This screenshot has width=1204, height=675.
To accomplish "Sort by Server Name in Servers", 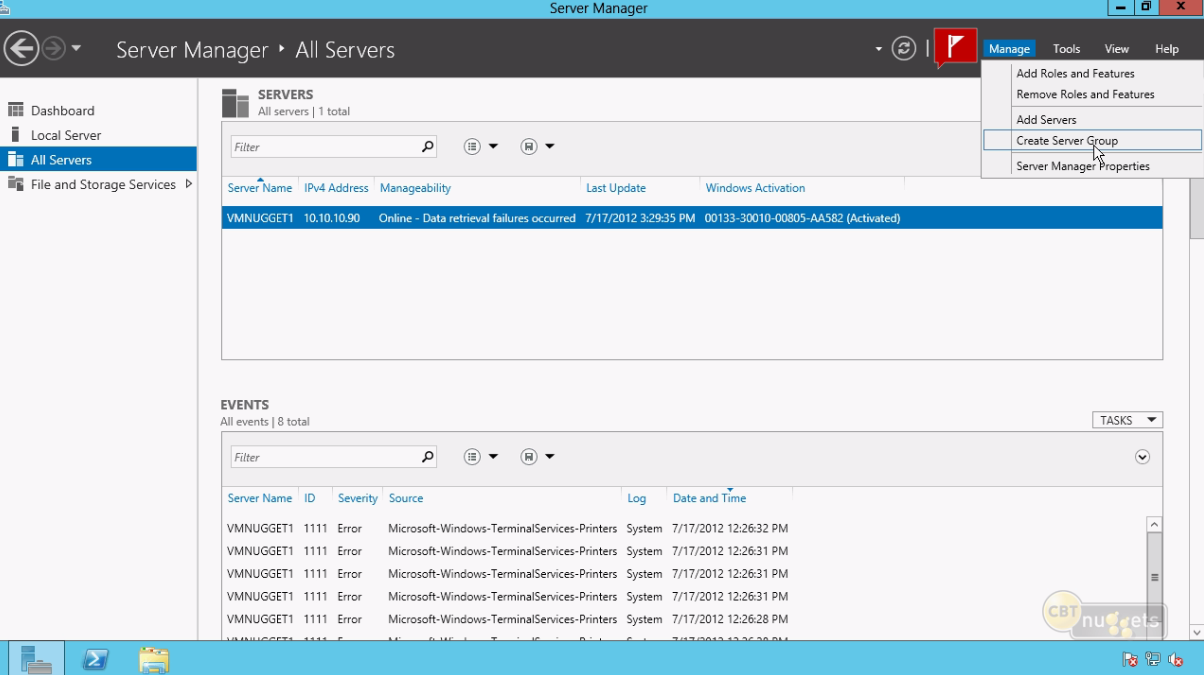I will tap(260, 188).
